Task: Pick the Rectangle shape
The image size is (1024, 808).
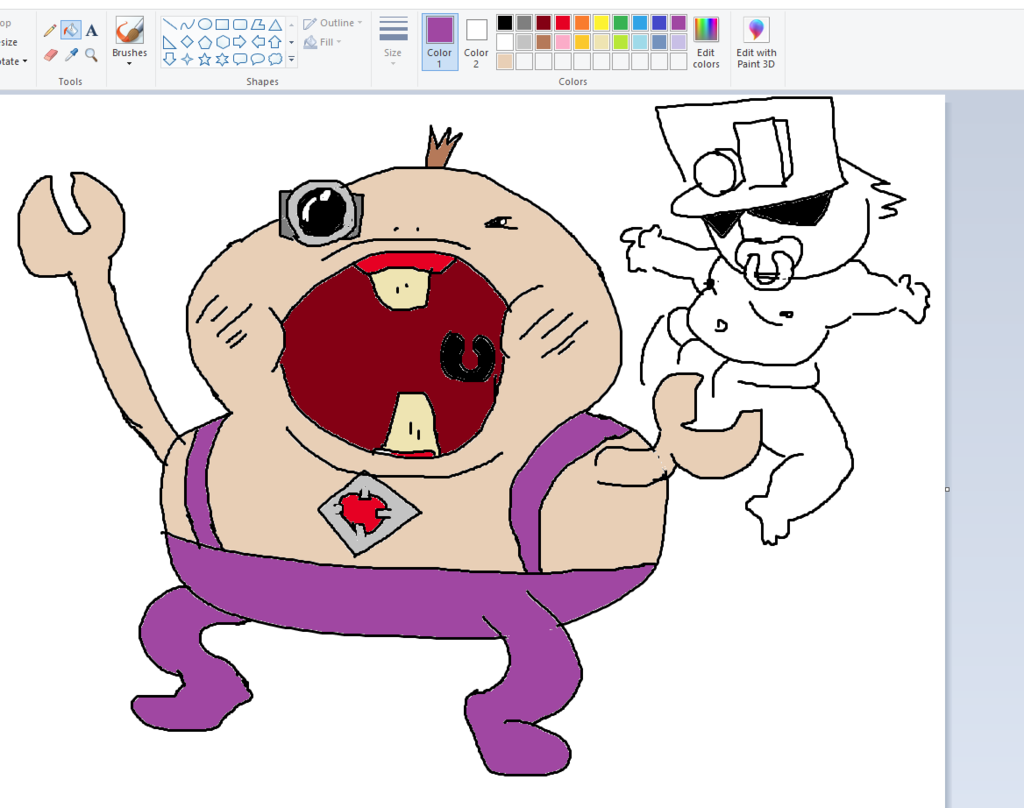Action: [223, 25]
